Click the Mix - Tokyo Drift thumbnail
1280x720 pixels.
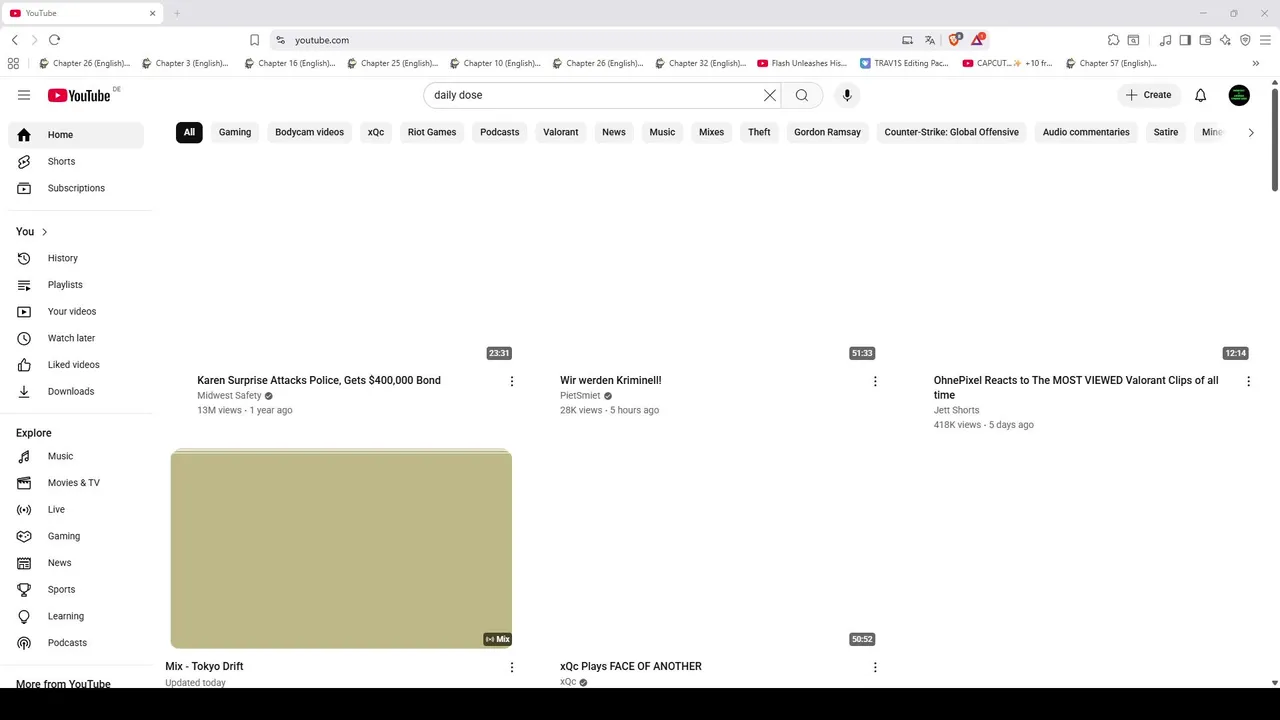[341, 549]
